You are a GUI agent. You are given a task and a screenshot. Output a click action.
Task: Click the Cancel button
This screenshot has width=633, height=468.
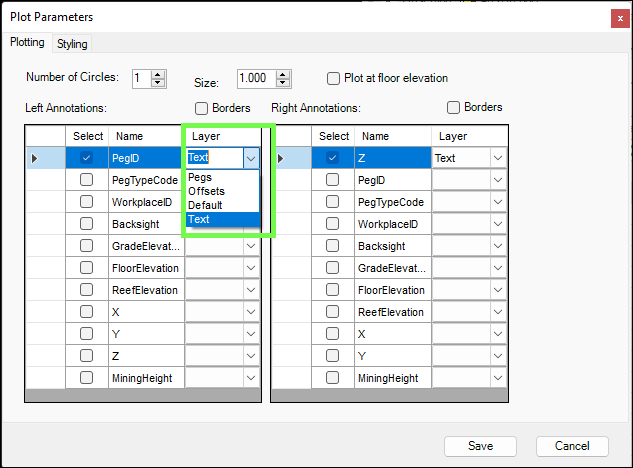(572, 446)
